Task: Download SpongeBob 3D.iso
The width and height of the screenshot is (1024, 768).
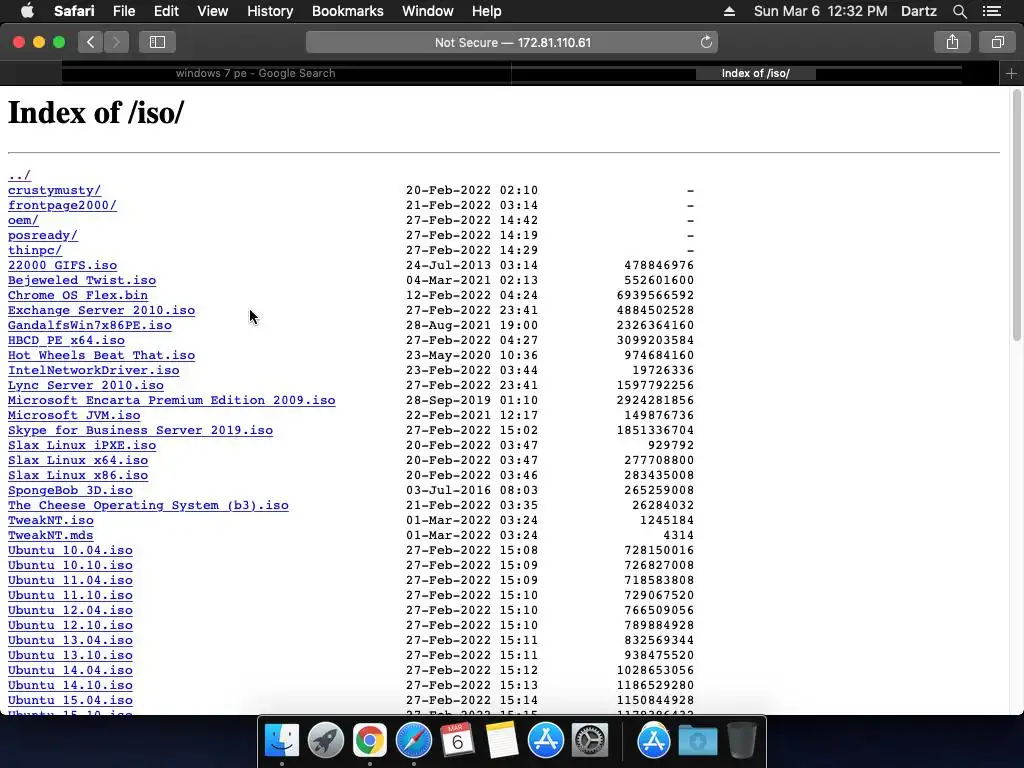Action: [70, 490]
